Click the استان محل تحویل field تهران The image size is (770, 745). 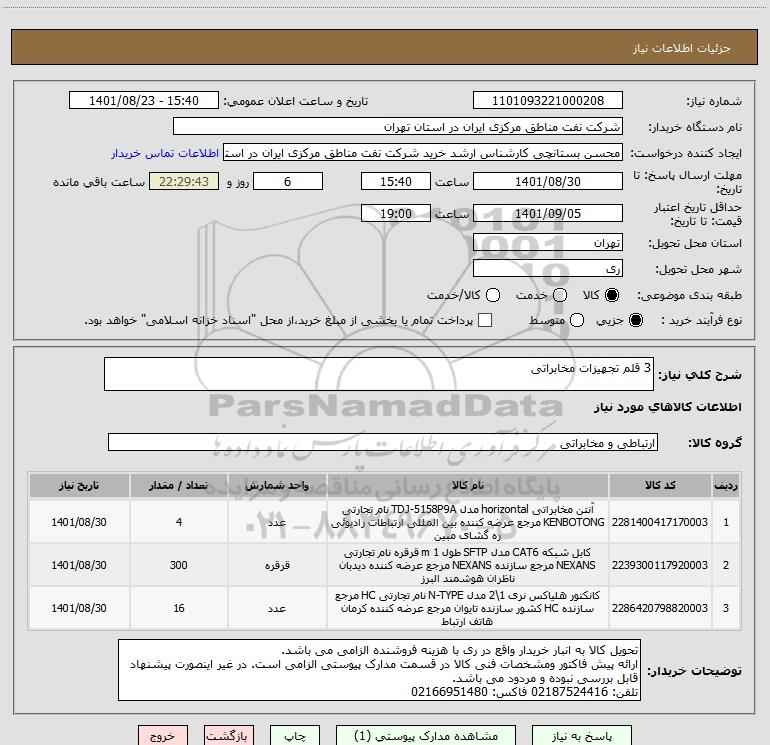(x=548, y=243)
